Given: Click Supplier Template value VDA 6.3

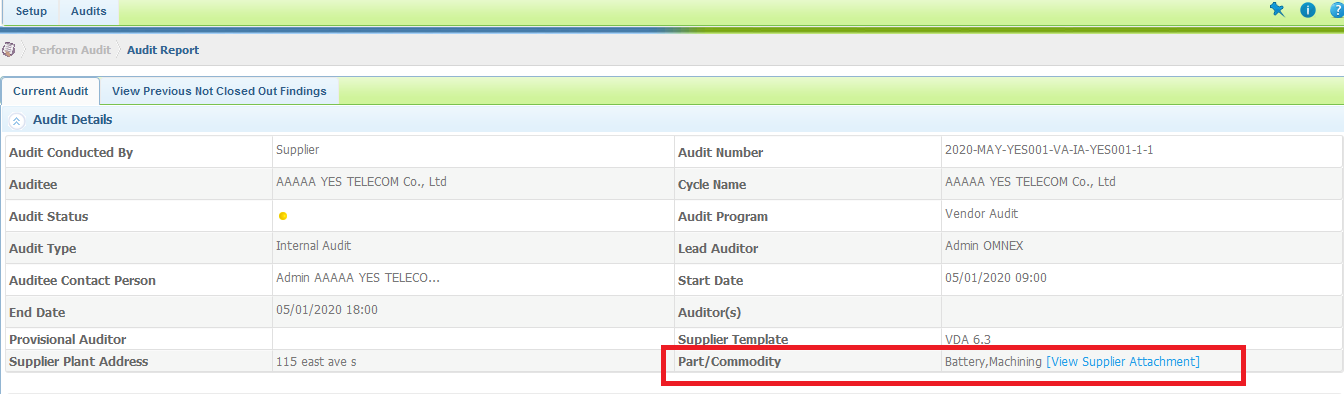Looking at the screenshot, I should (x=967, y=340).
